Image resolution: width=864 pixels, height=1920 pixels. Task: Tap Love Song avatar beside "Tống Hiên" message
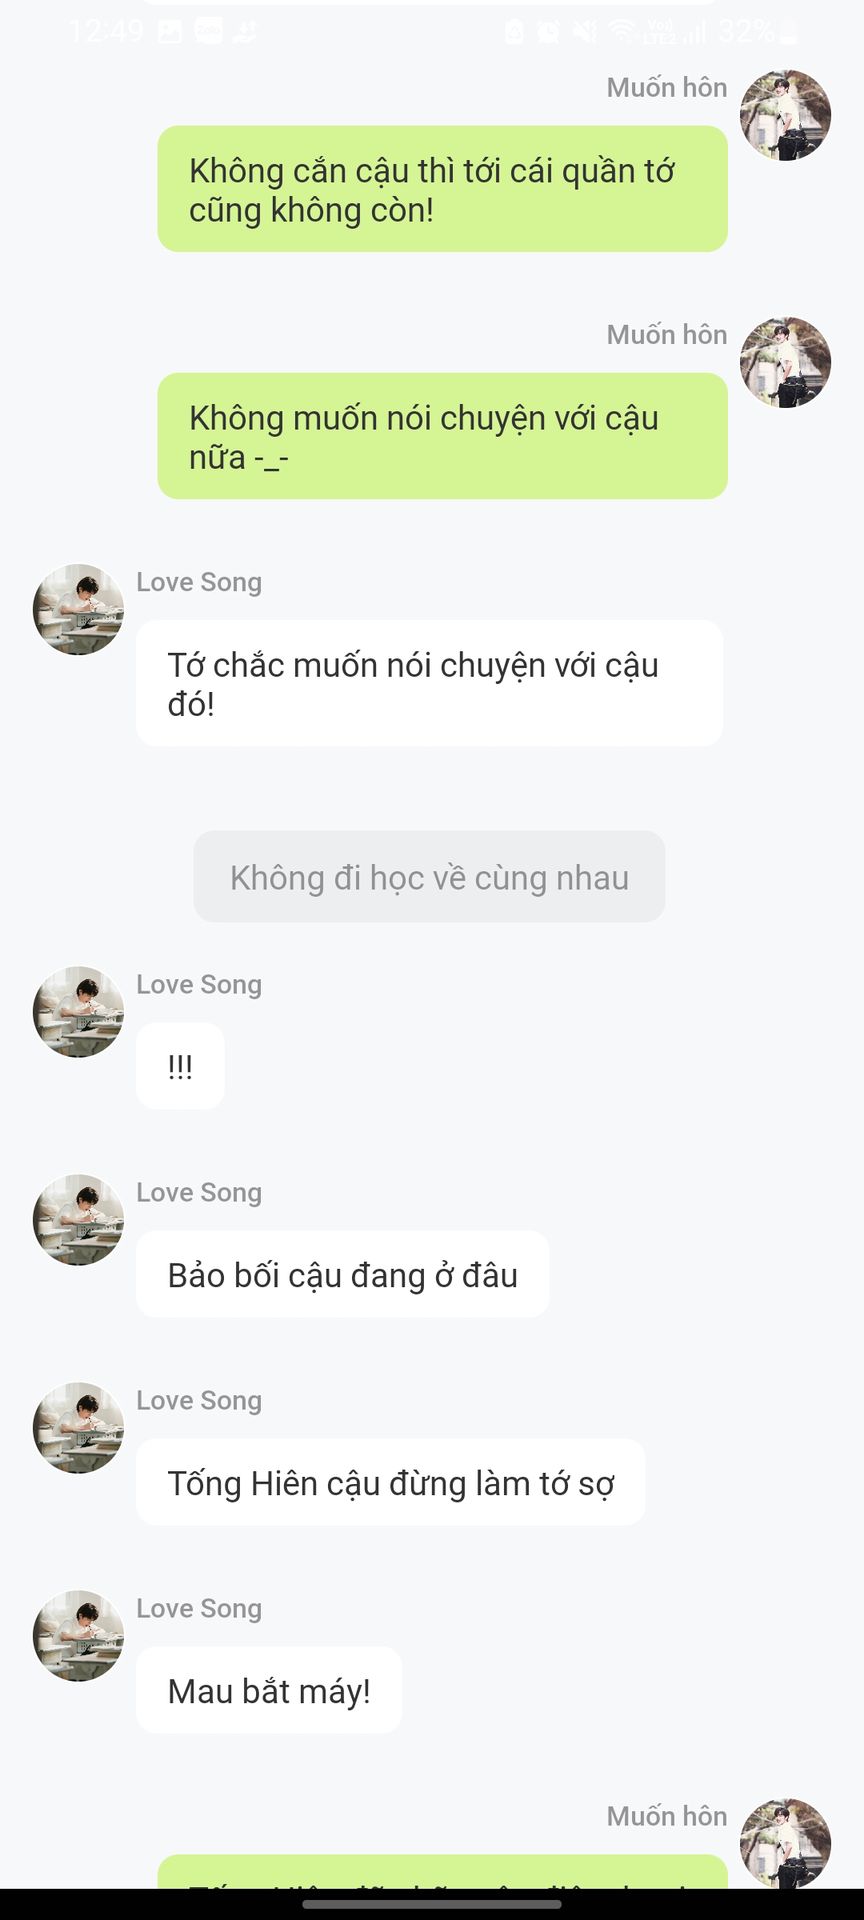pos(78,1427)
